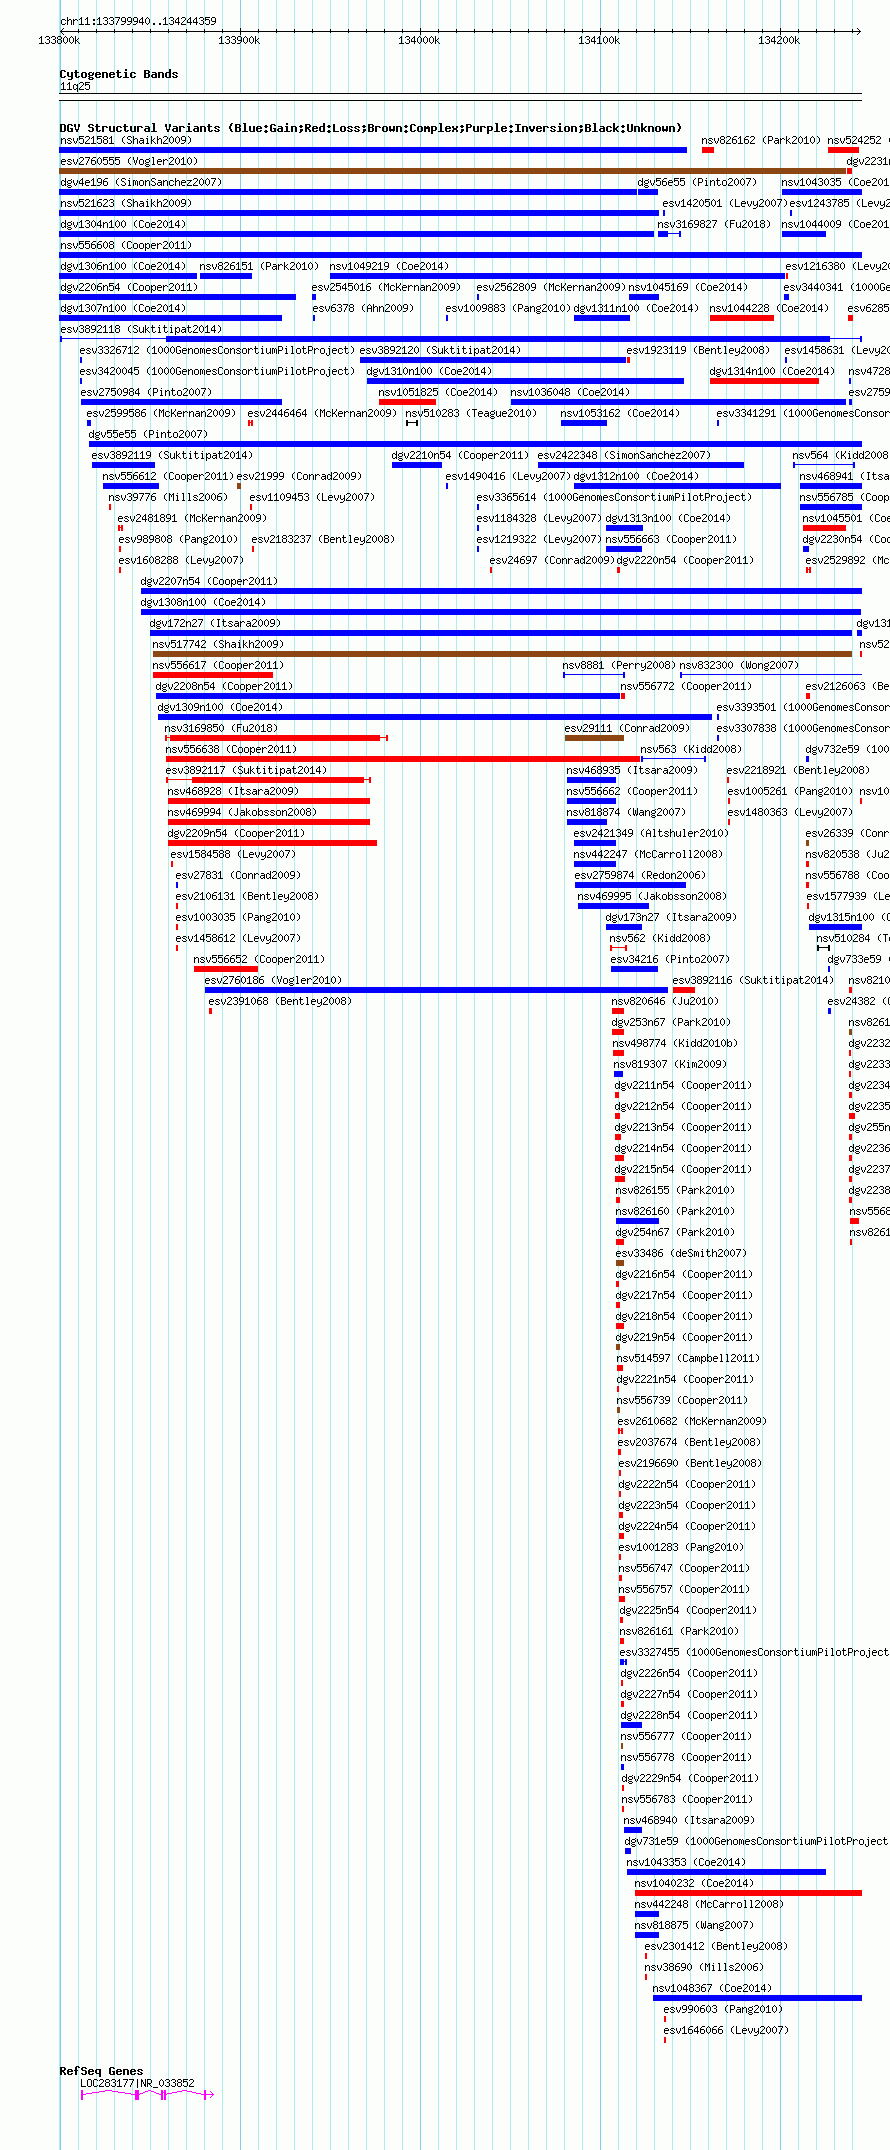This screenshot has width=890, height=2150.
Task: Open the dgv2207n54 (Cooper2011) variant
Action: (501, 591)
